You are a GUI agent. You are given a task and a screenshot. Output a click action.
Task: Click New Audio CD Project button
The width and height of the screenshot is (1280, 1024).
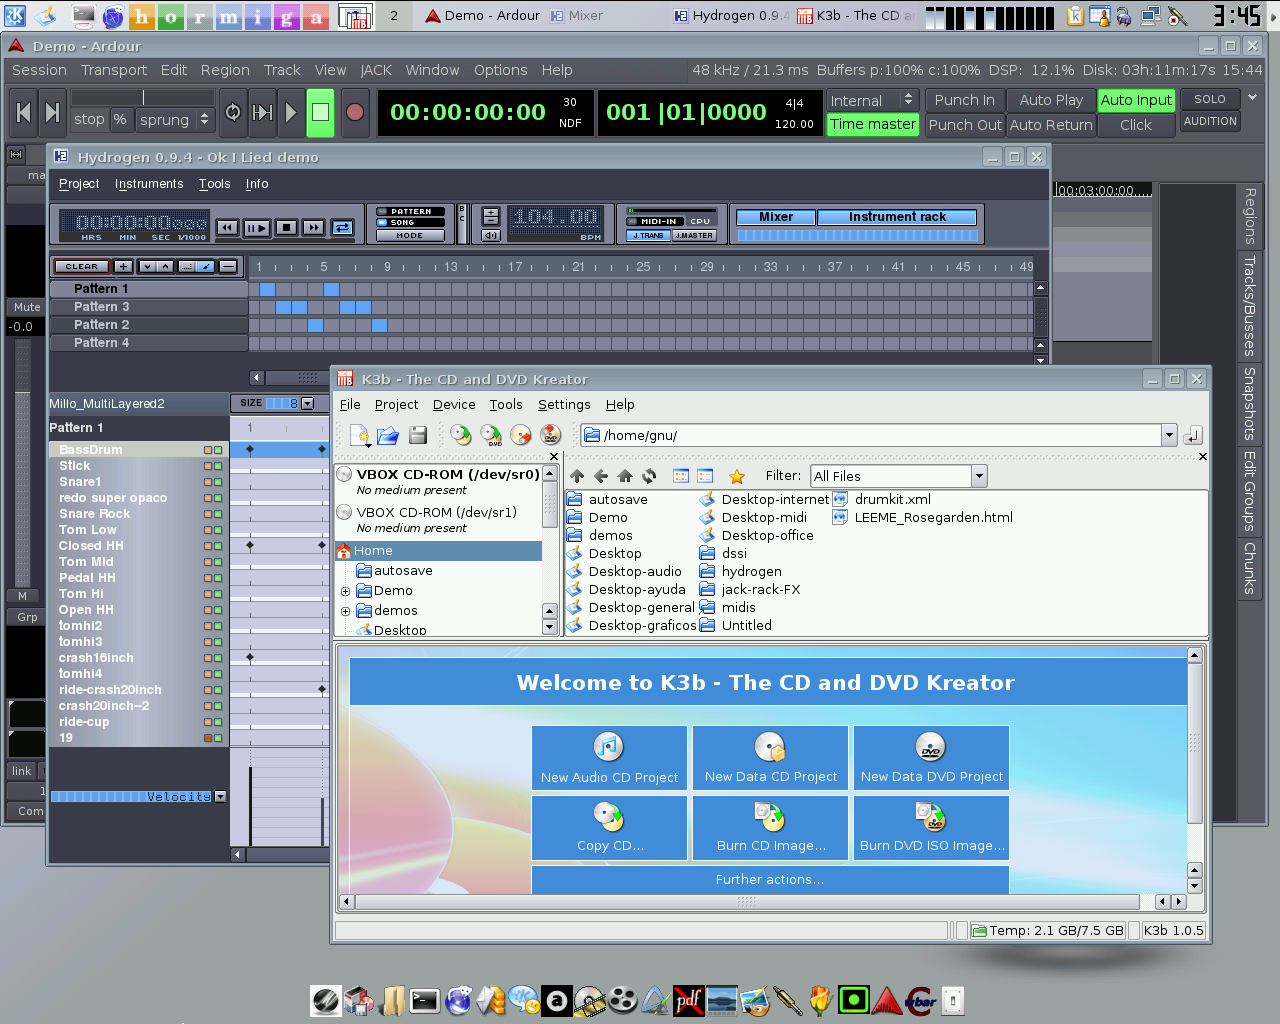[609, 758]
